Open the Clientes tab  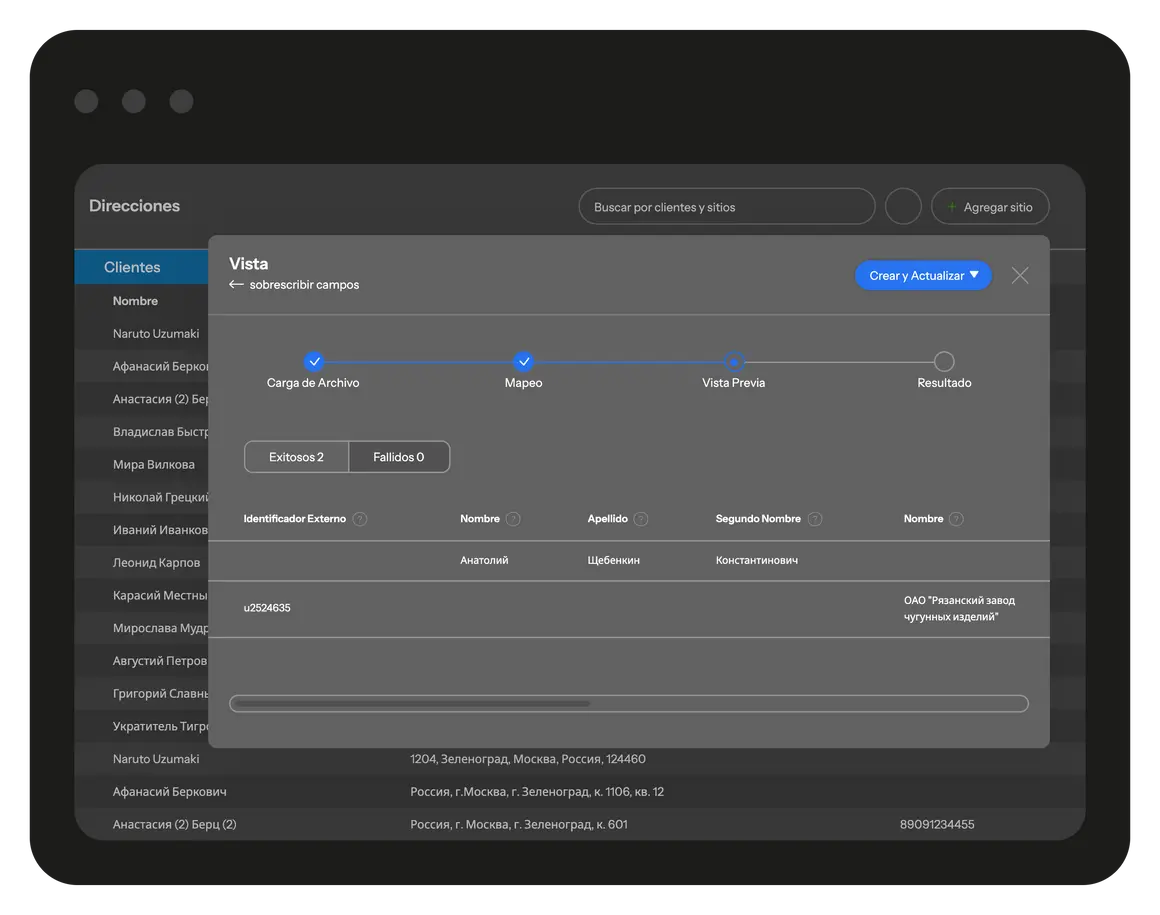tap(132, 267)
